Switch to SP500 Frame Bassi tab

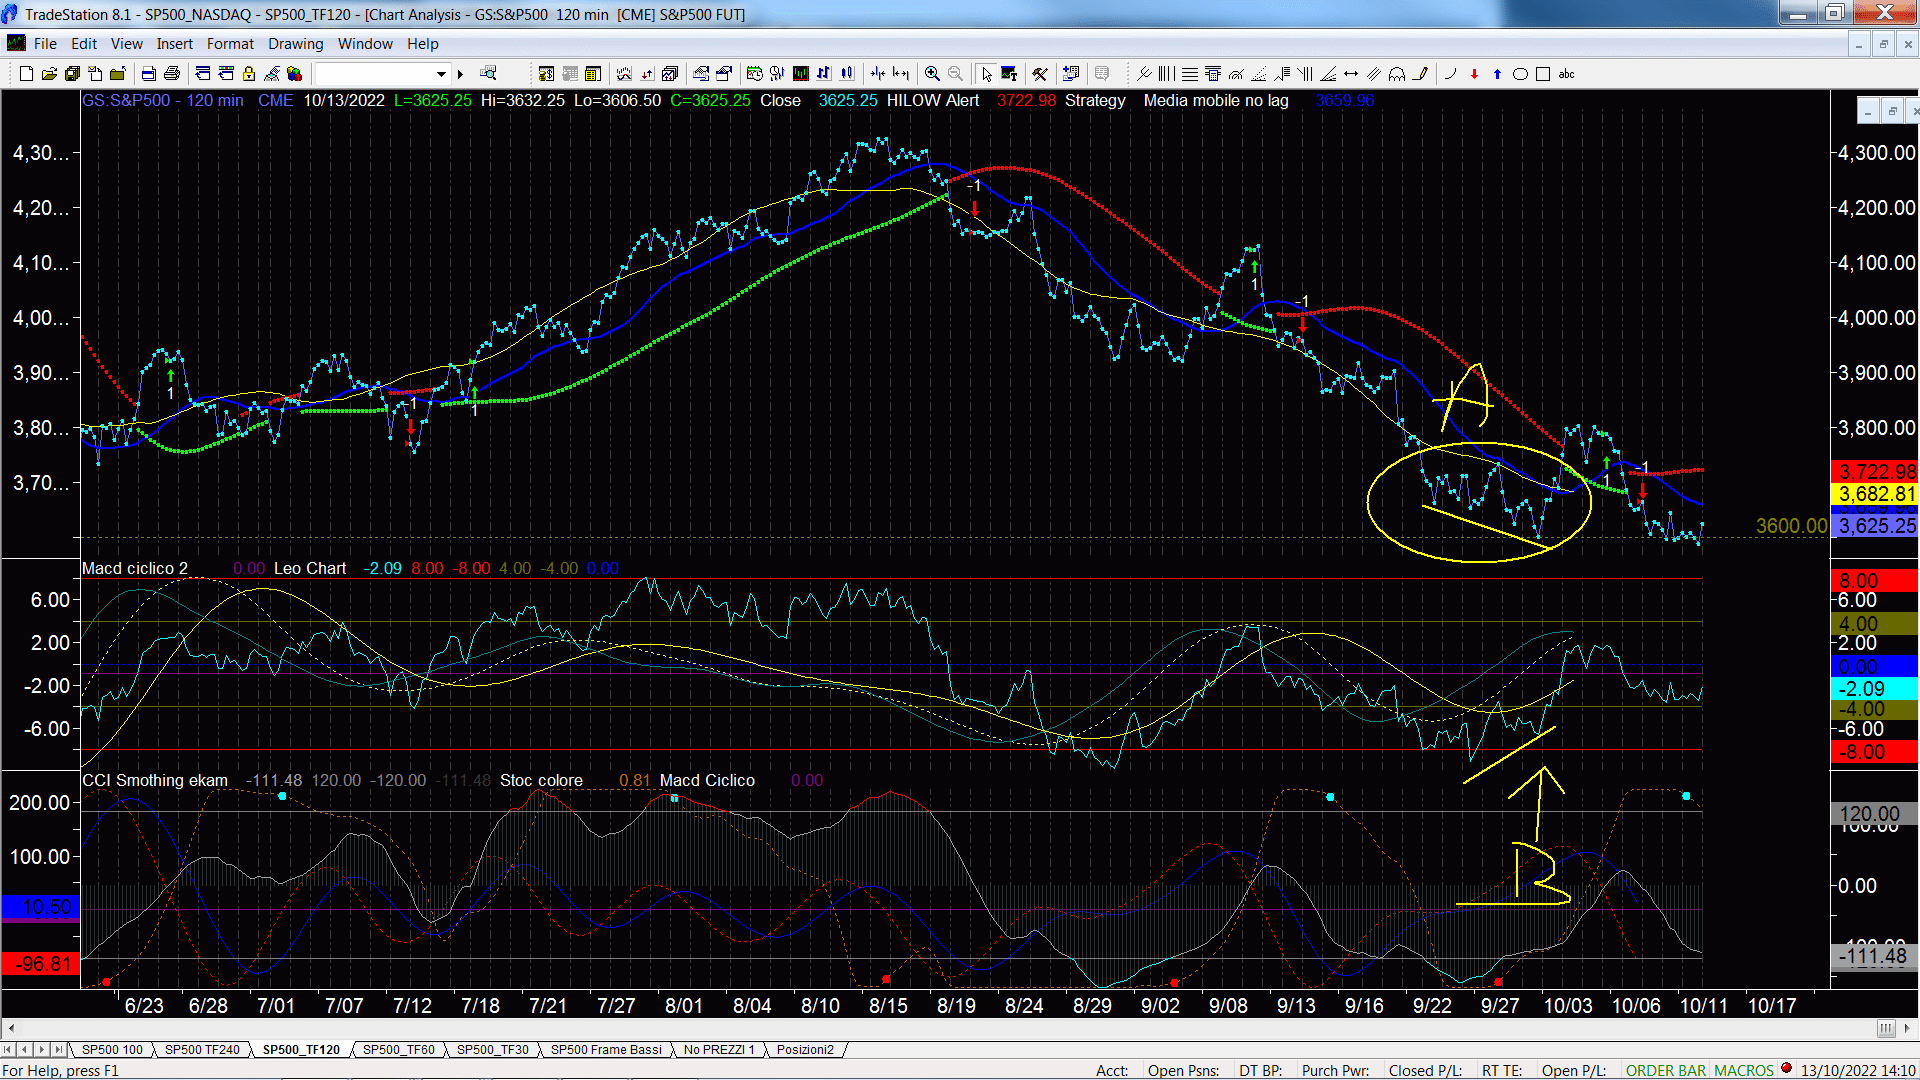point(606,1050)
